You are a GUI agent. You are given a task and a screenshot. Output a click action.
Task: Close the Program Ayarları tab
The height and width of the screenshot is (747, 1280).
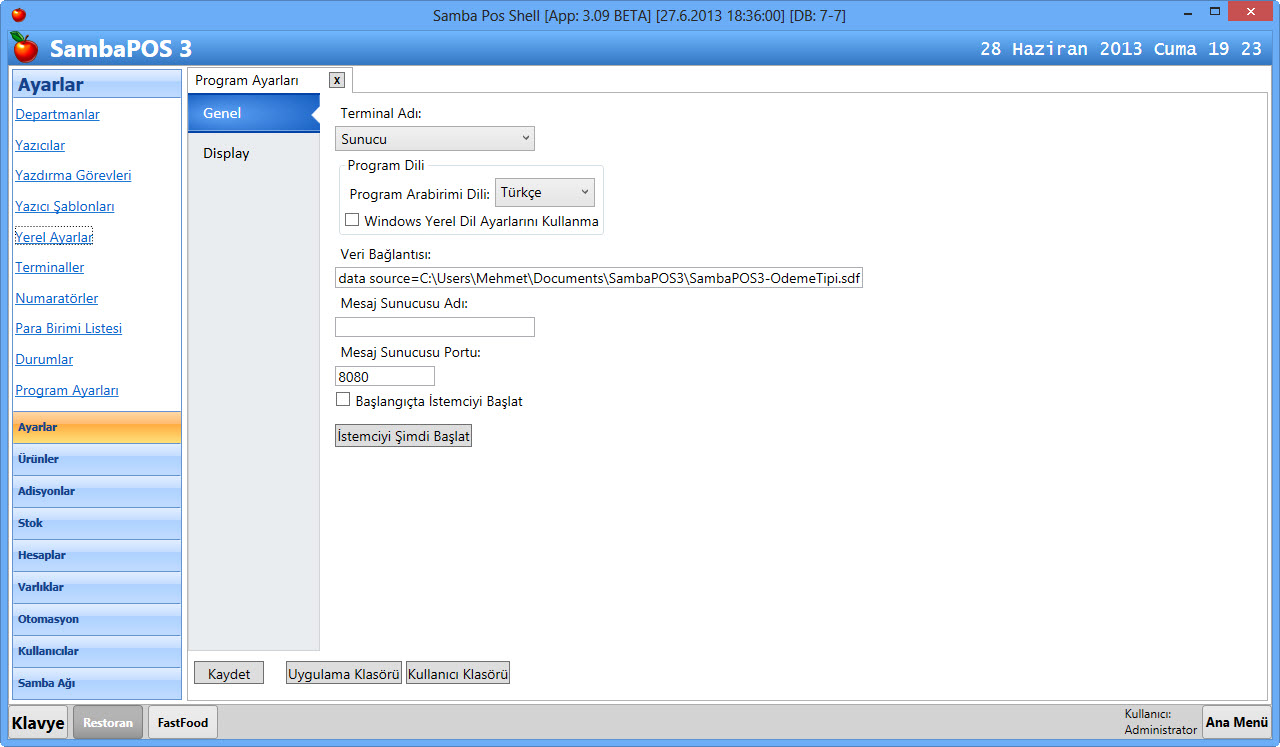[337, 80]
